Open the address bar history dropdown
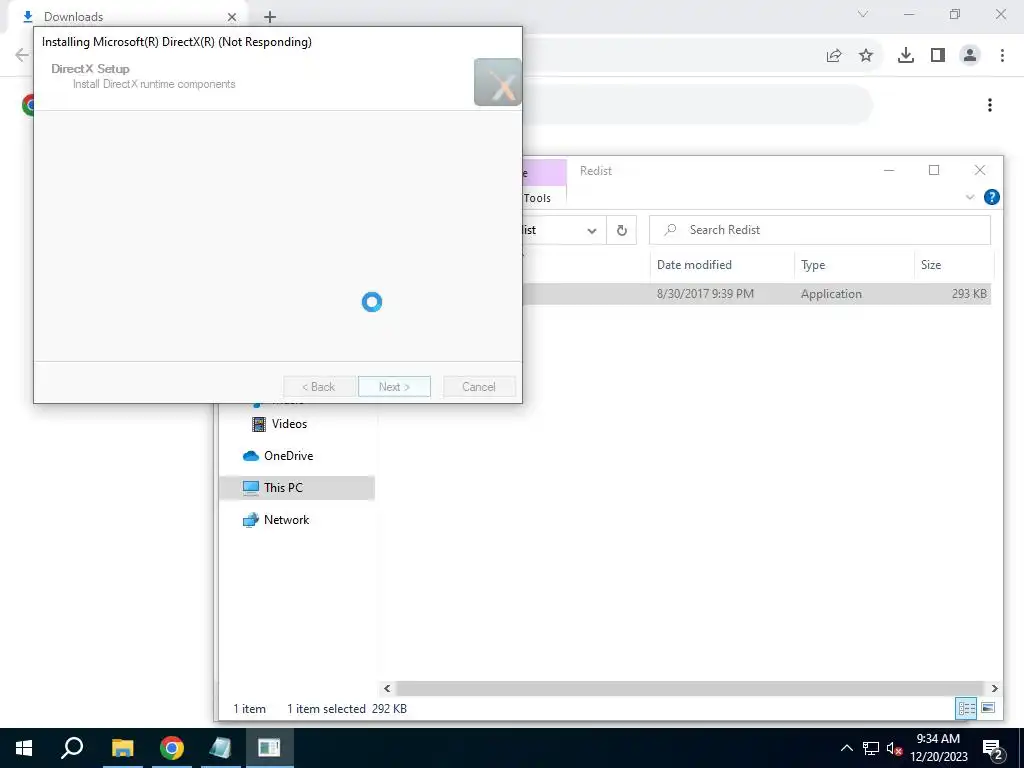 click(592, 231)
